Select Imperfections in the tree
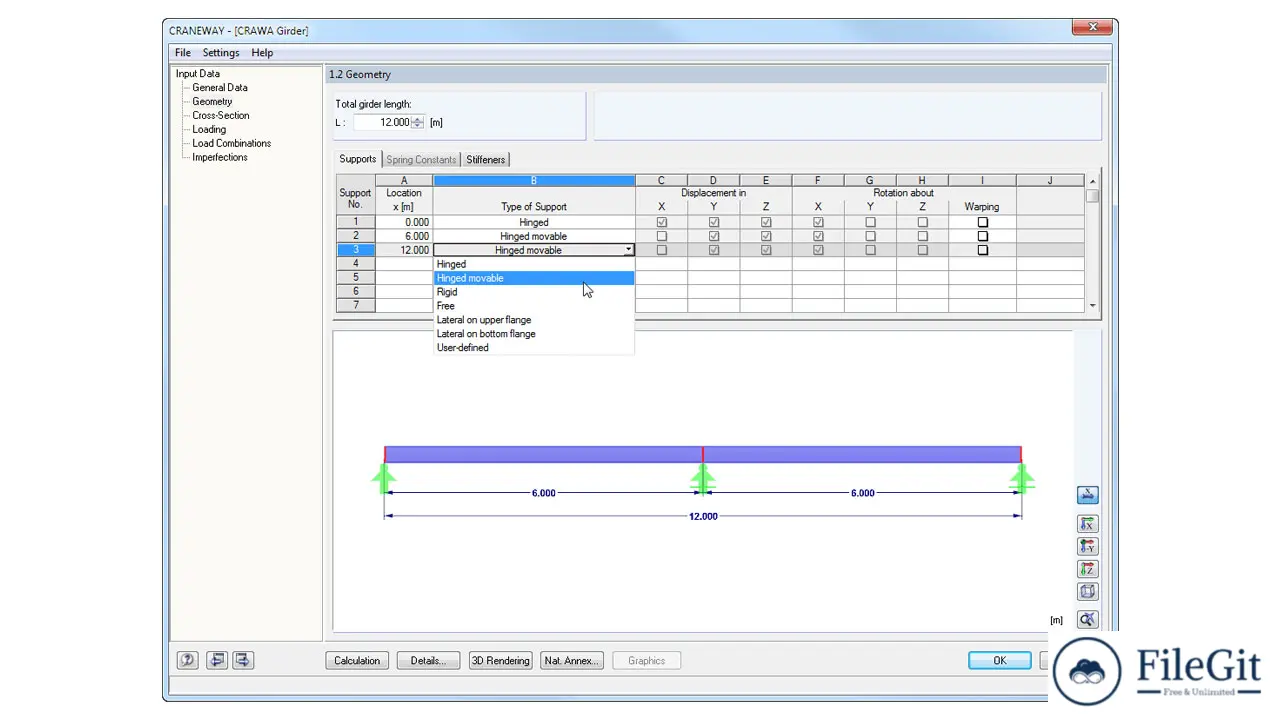 (x=220, y=158)
